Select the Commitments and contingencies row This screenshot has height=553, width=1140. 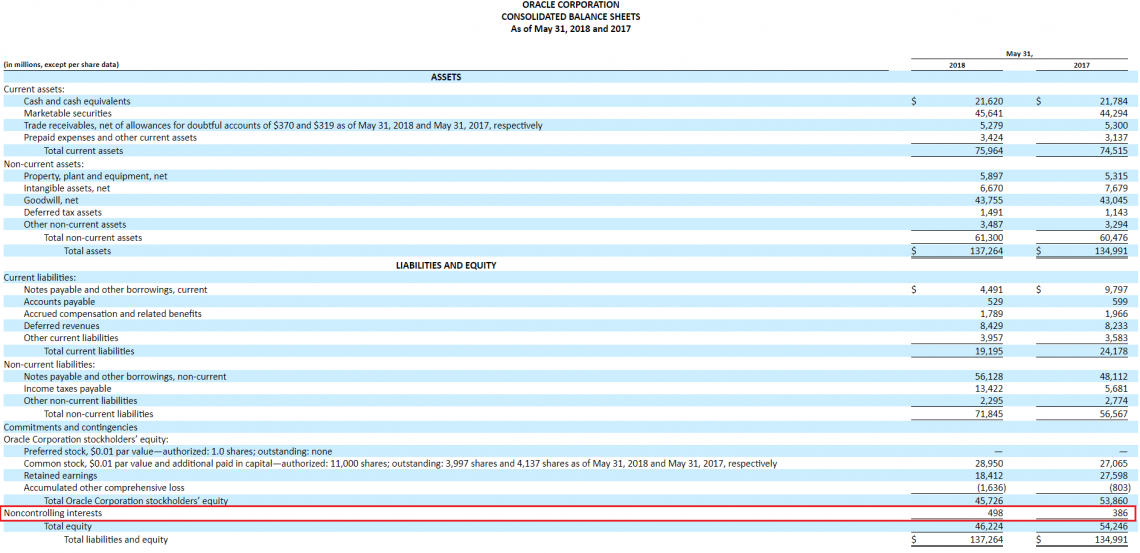click(71, 427)
